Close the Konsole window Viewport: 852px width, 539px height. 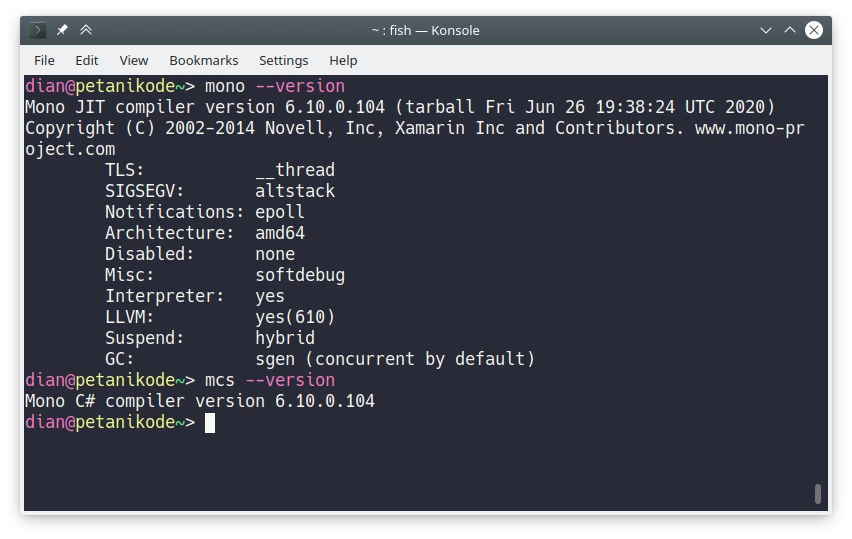pyautogui.click(x=814, y=30)
